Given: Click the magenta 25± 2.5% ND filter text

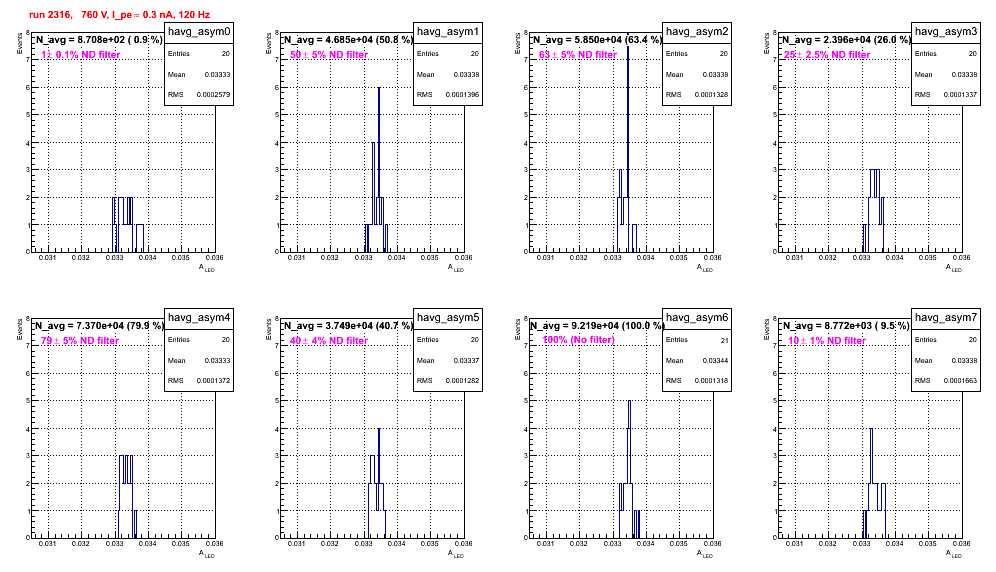Looking at the screenshot, I should [x=827, y=55].
